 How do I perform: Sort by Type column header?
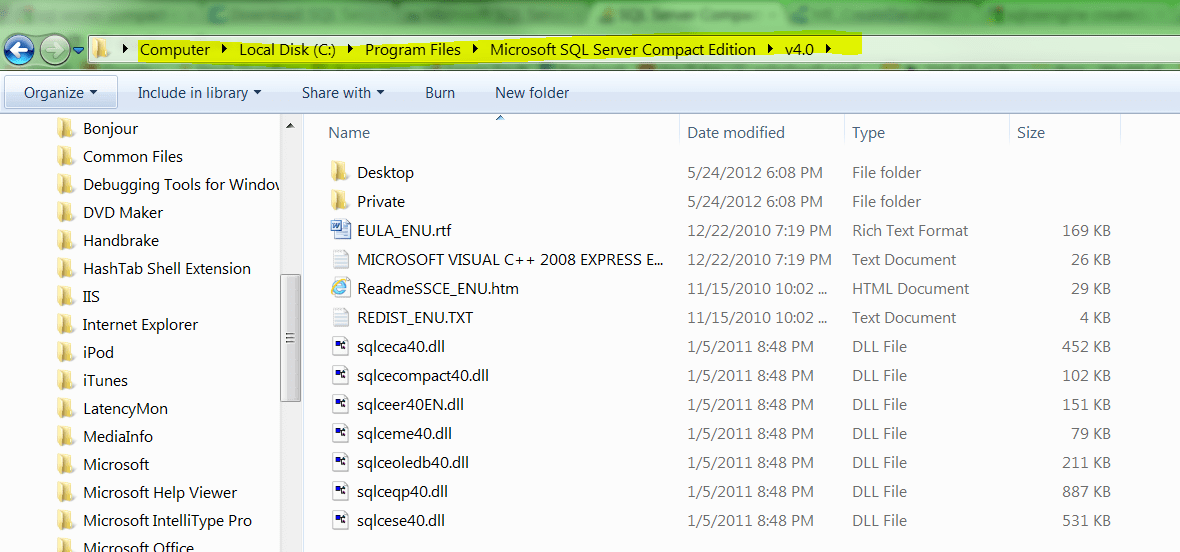tap(868, 132)
